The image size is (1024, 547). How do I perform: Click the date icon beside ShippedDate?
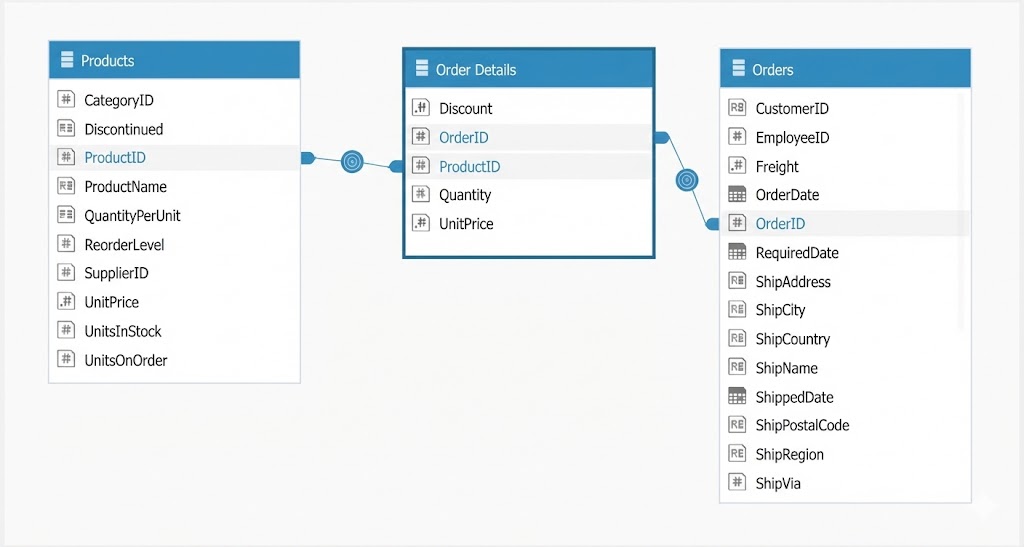(x=738, y=397)
